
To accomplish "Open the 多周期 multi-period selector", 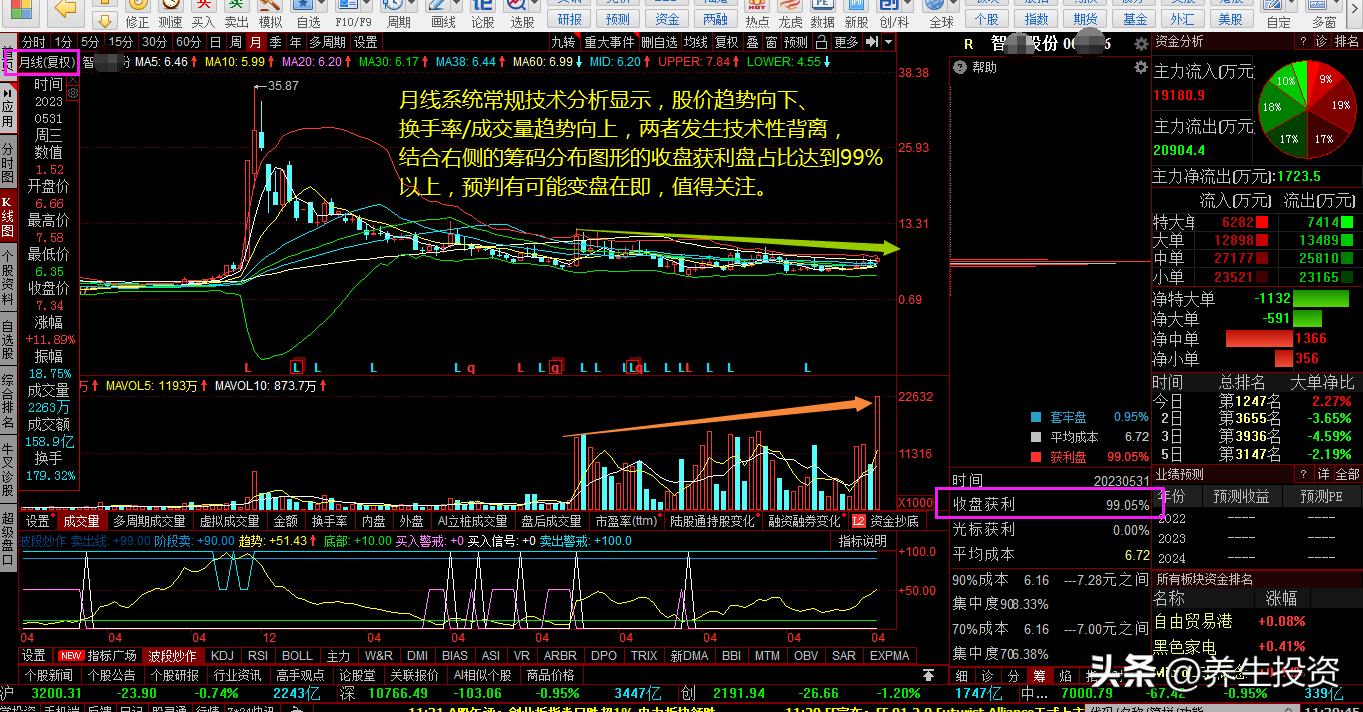I will [327, 42].
